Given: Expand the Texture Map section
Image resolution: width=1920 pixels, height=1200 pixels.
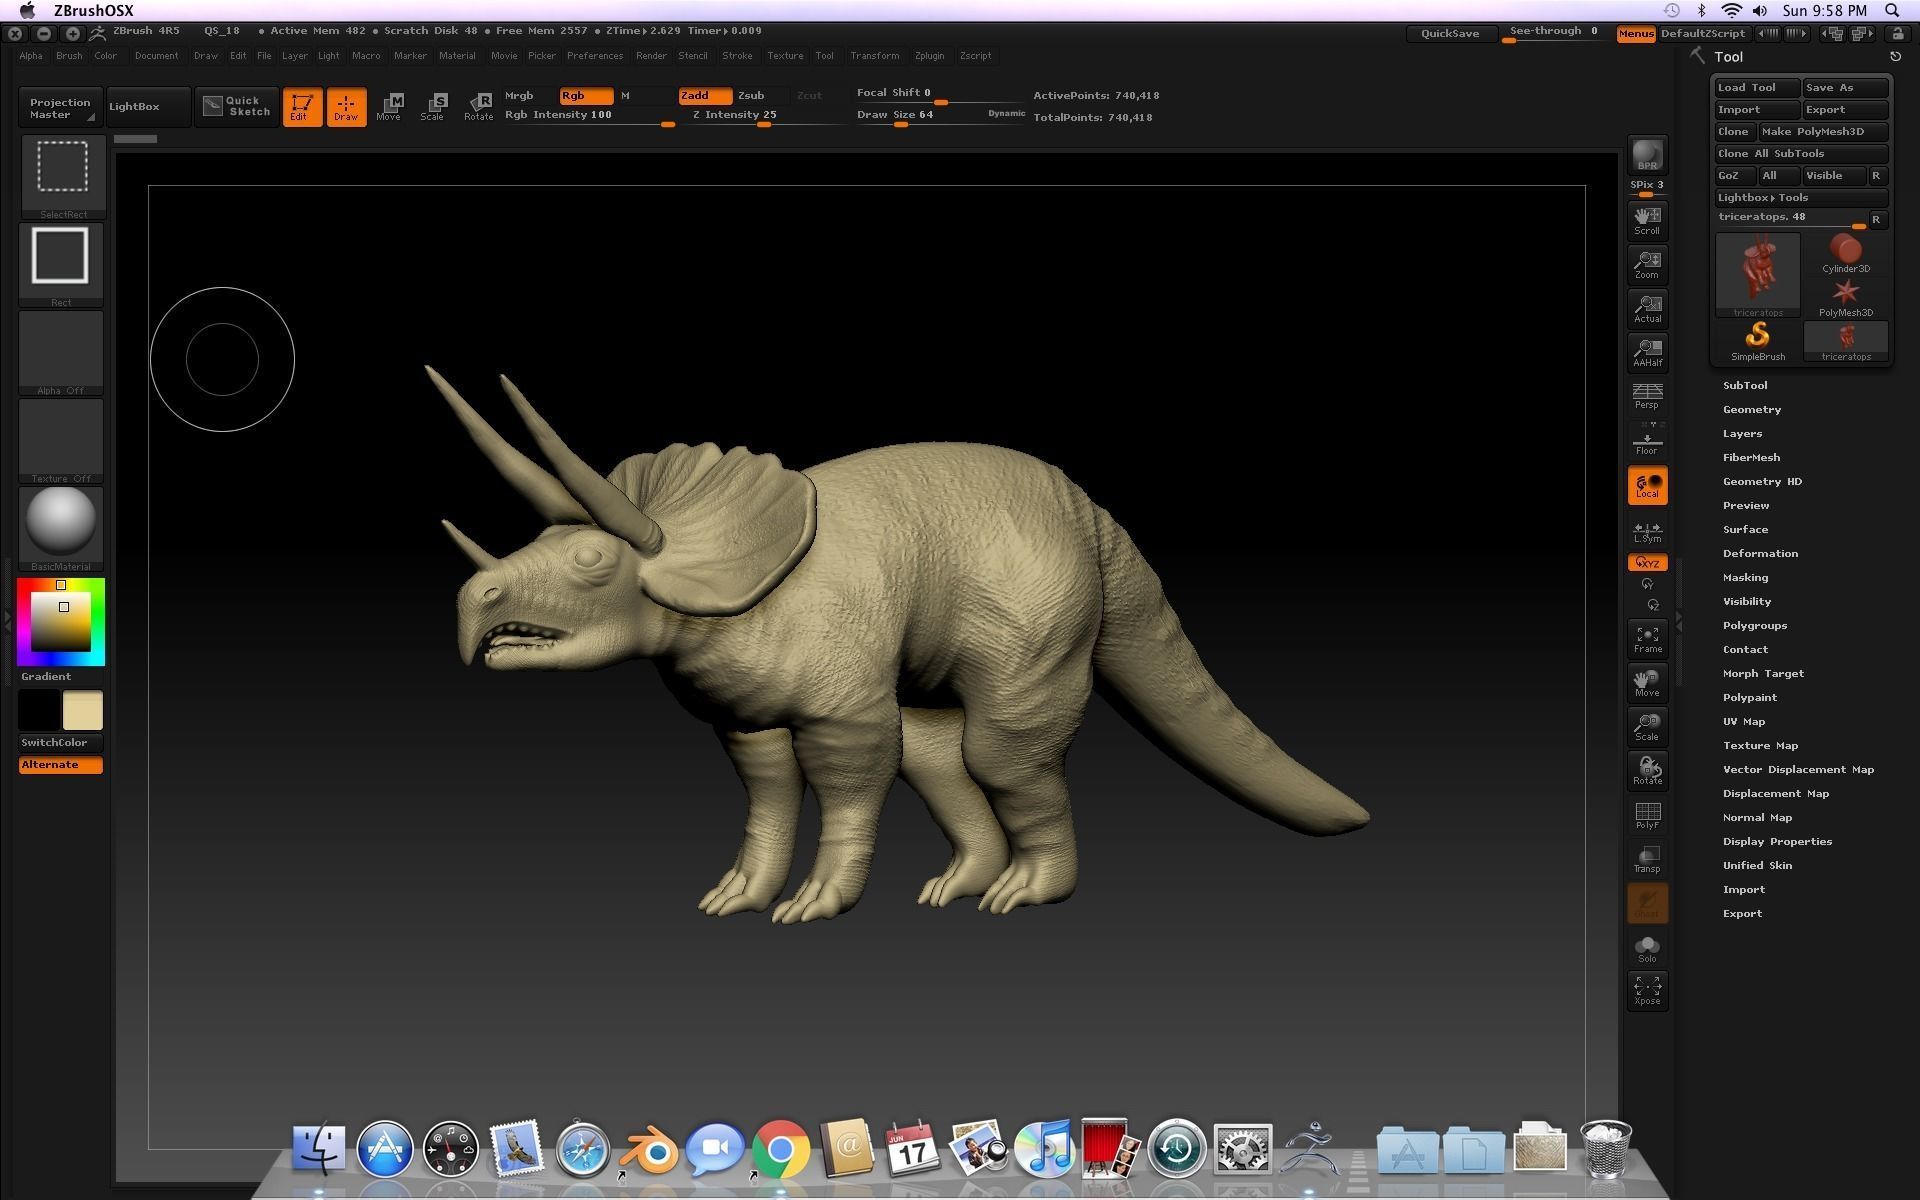Looking at the screenshot, I should point(1760,745).
